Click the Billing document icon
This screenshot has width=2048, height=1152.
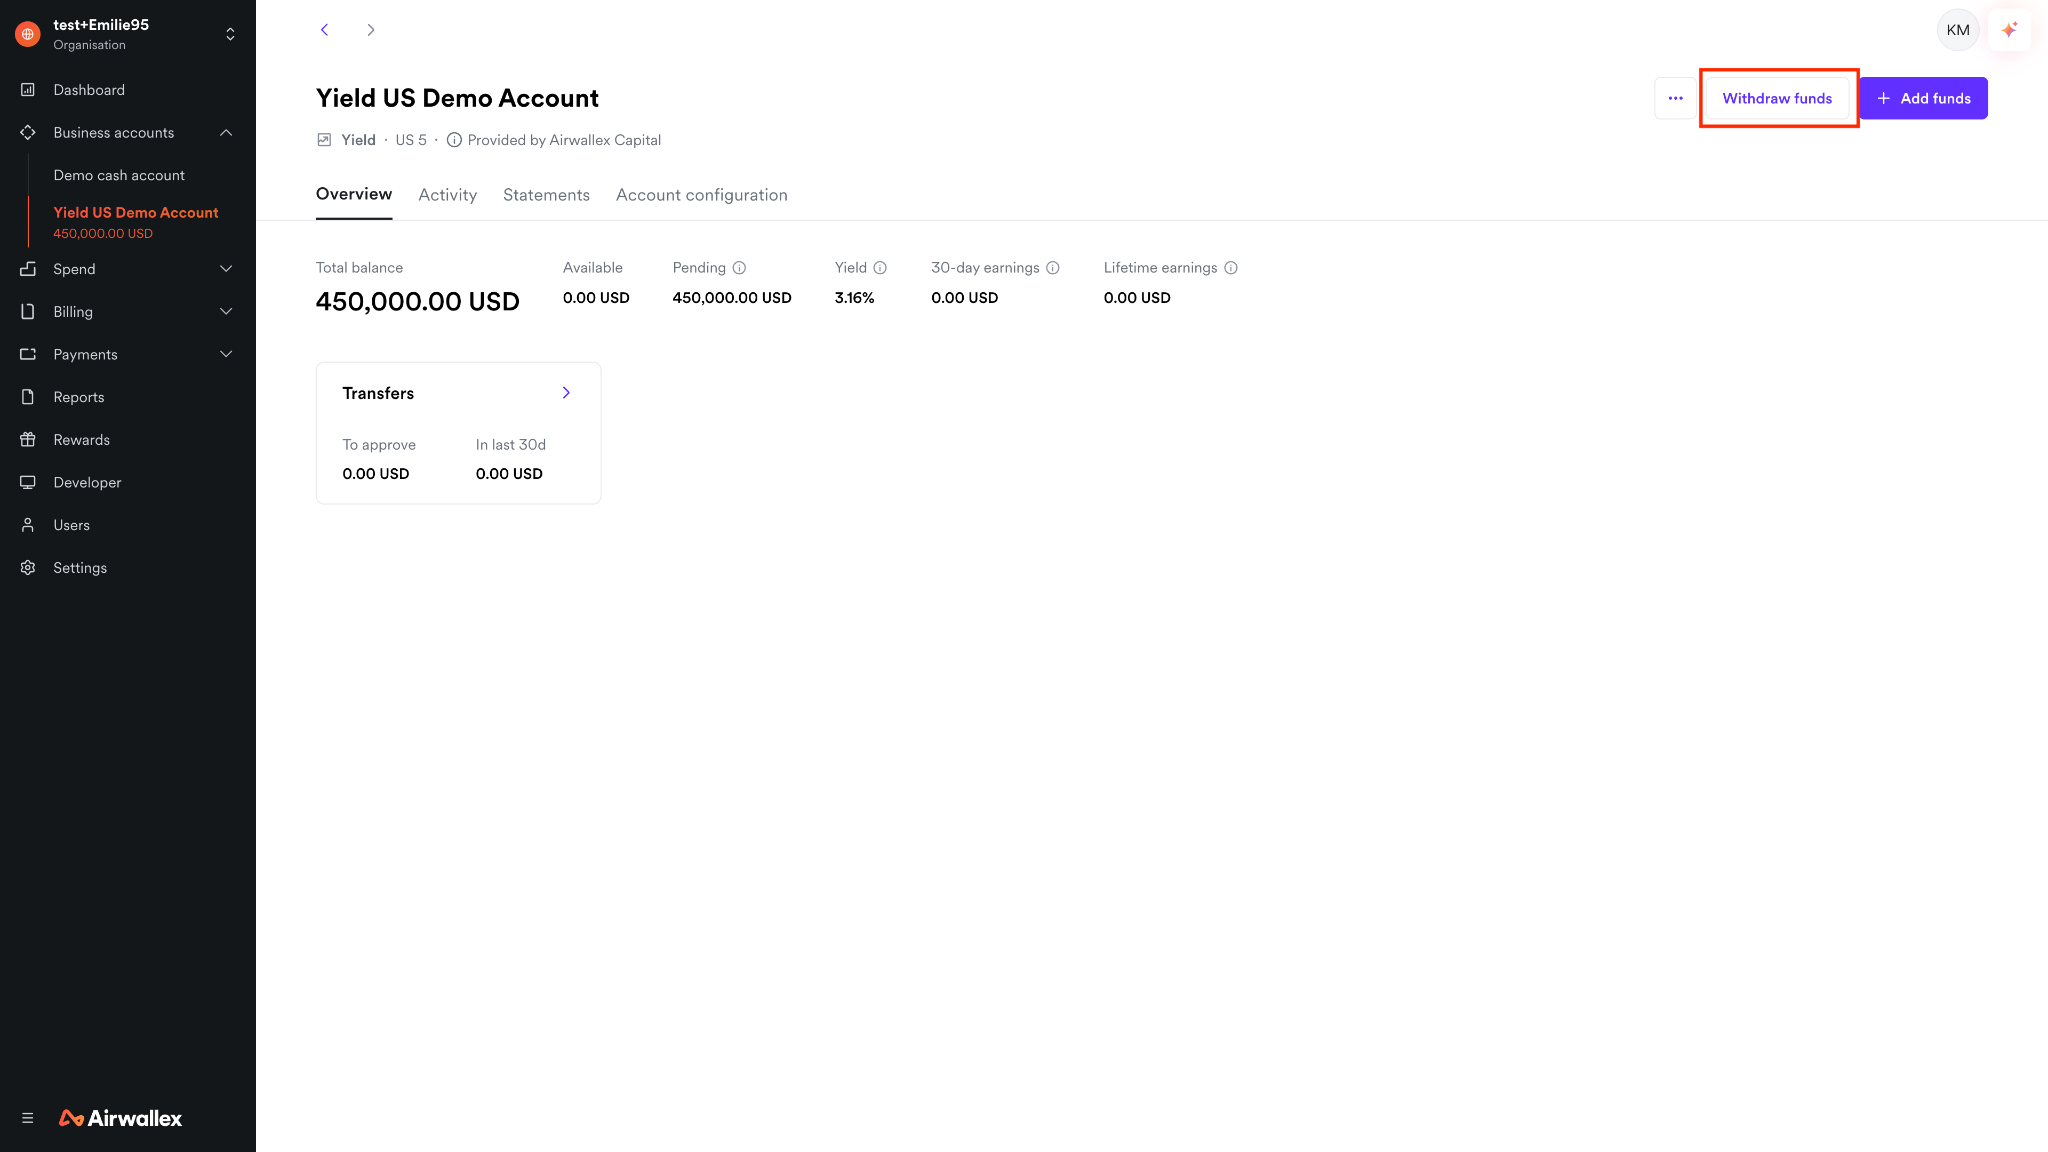(x=28, y=312)
